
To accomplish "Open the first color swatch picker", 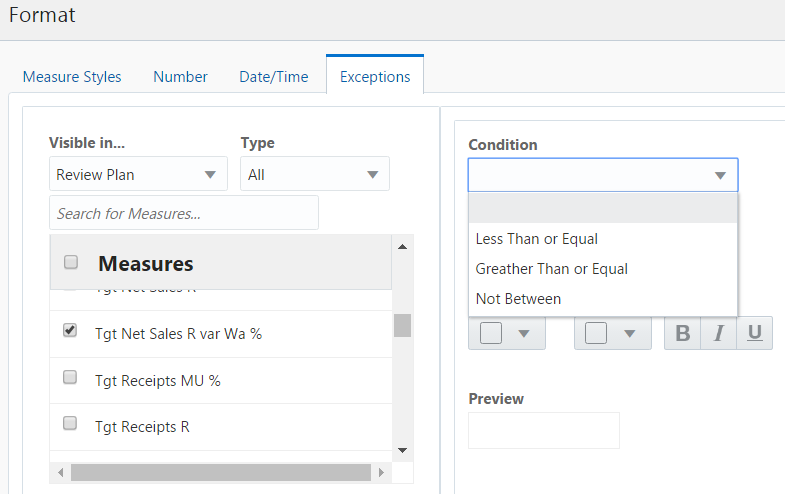I will pyautogui.click(x=506, y=333).
